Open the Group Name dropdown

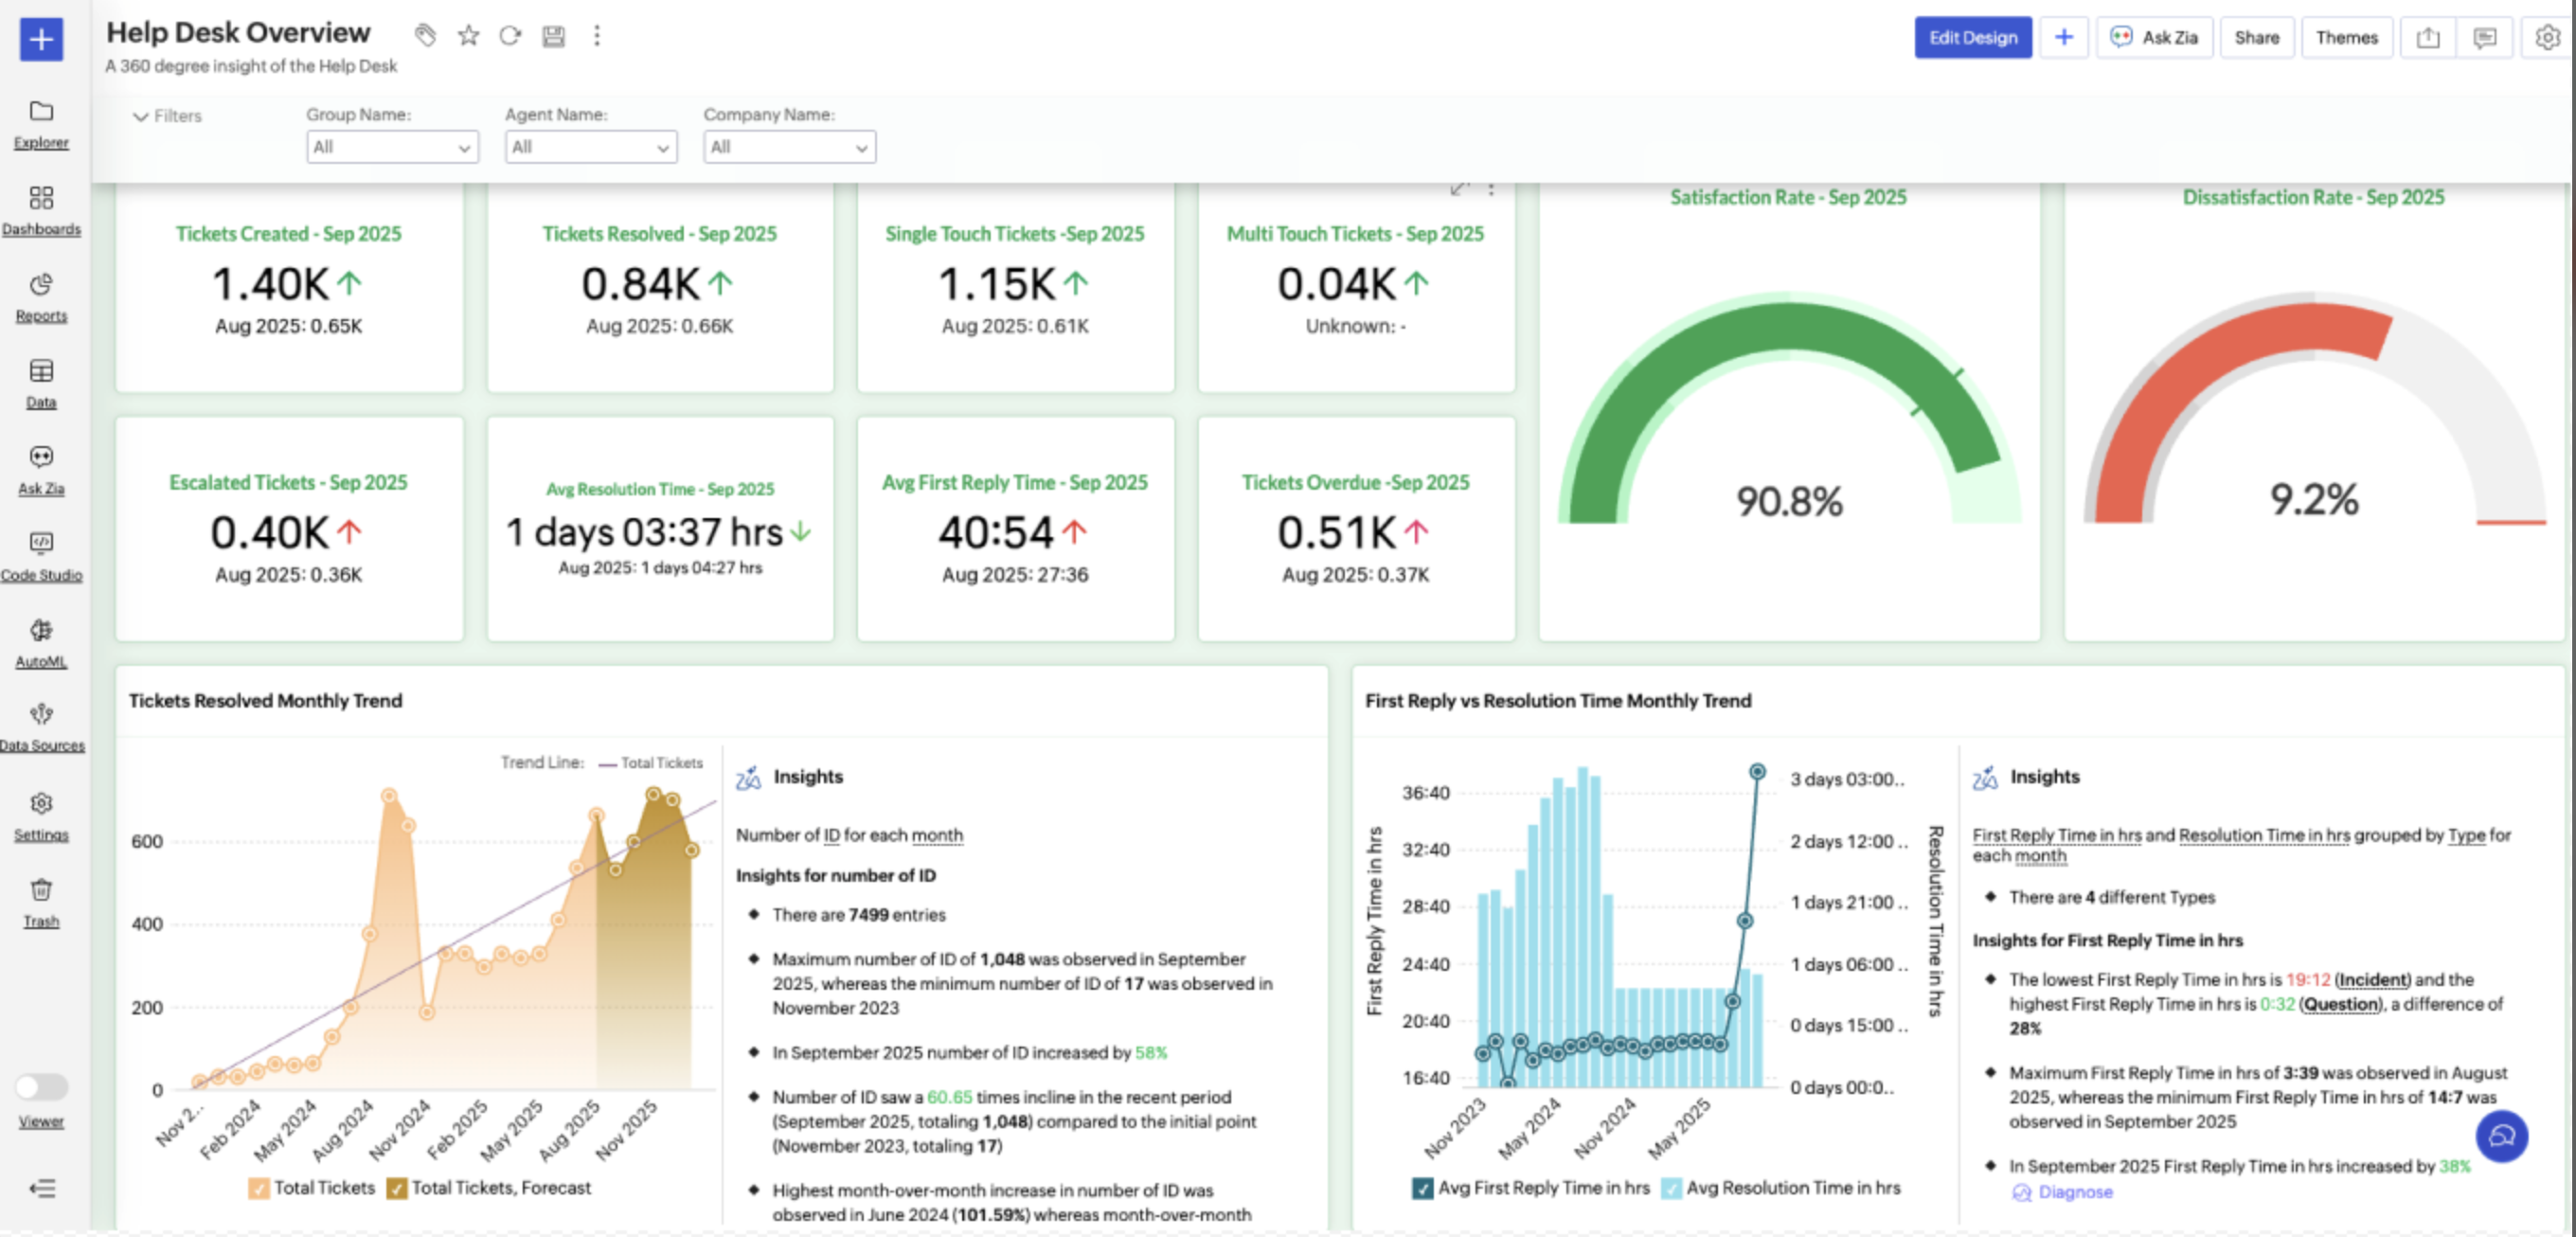[x=392, y=147]
